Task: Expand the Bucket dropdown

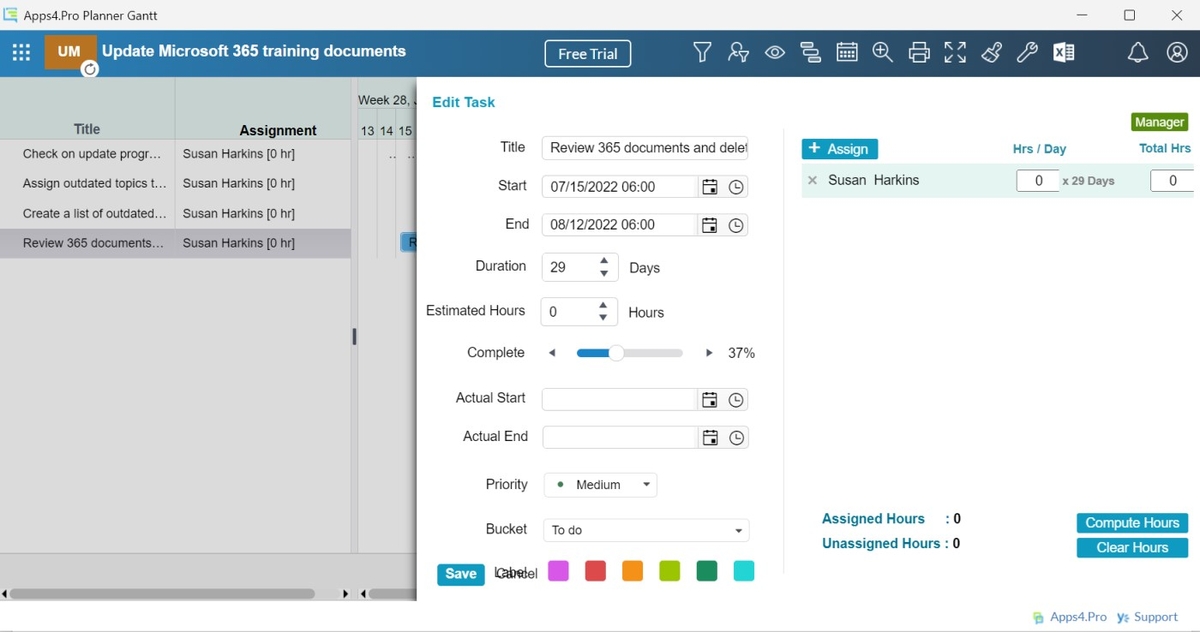Action: coord(740,530)
